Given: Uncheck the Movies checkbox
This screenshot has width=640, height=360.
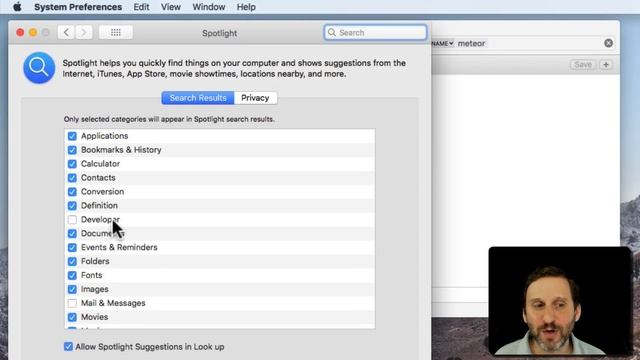Looking at the screenshot, I should 72,317.
